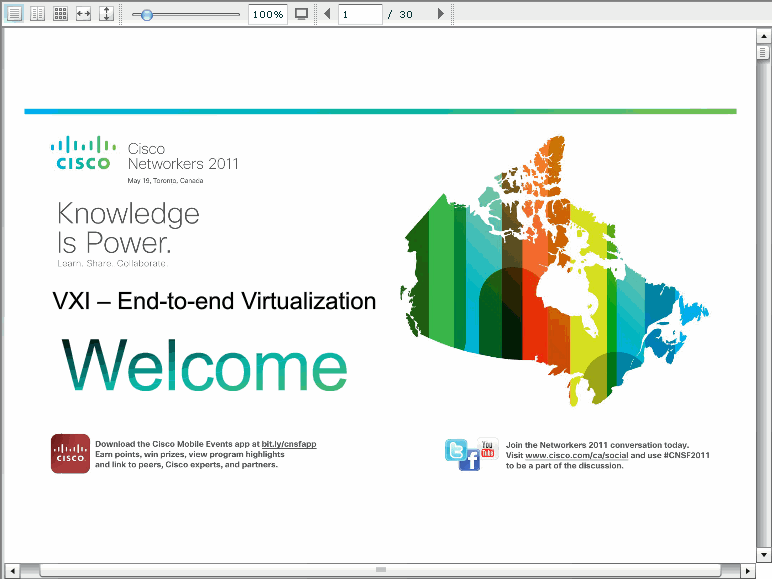Click the horizontal scrollbar thumb
772x579 pixels.
[x=380, y=570]
